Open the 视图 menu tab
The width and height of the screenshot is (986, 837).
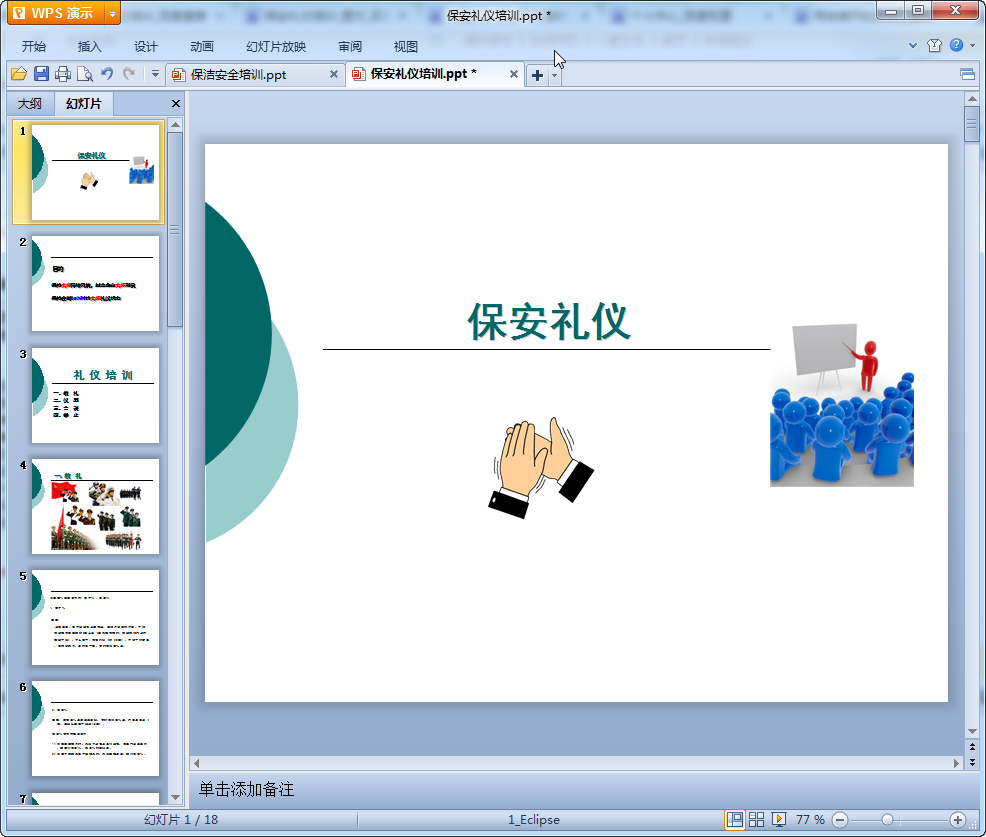click(406, 47)
